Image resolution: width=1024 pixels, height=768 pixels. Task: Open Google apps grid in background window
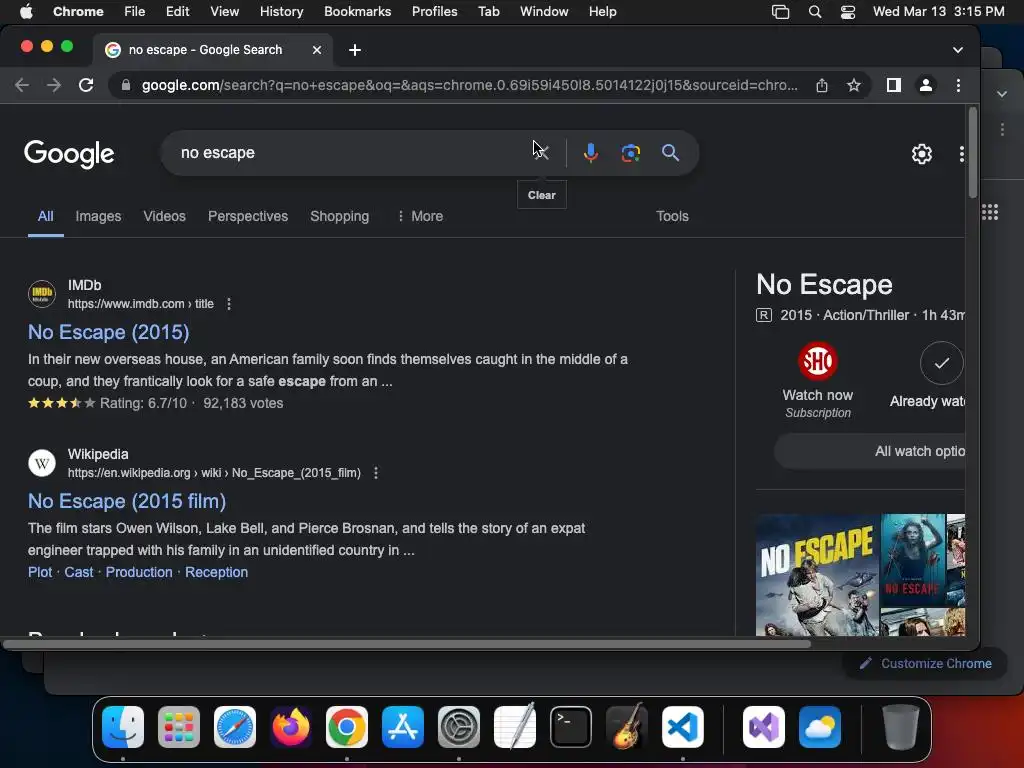[x=990, y=212]
